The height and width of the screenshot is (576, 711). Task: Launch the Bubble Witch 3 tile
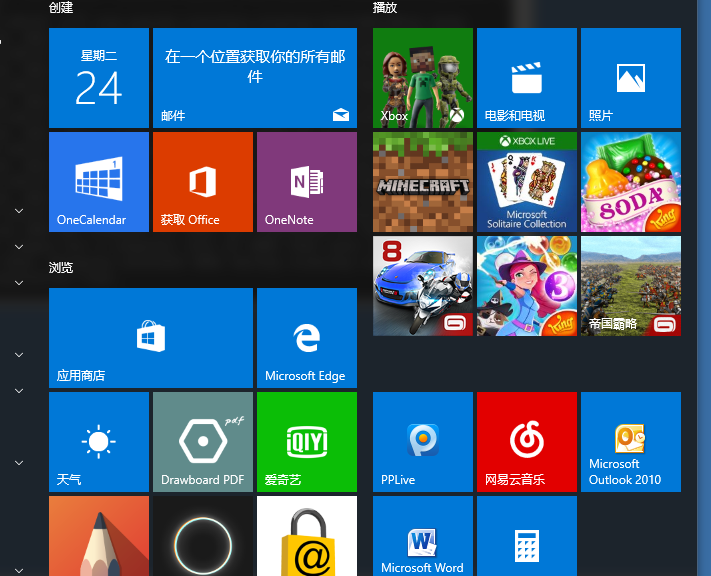coord(527,286)
